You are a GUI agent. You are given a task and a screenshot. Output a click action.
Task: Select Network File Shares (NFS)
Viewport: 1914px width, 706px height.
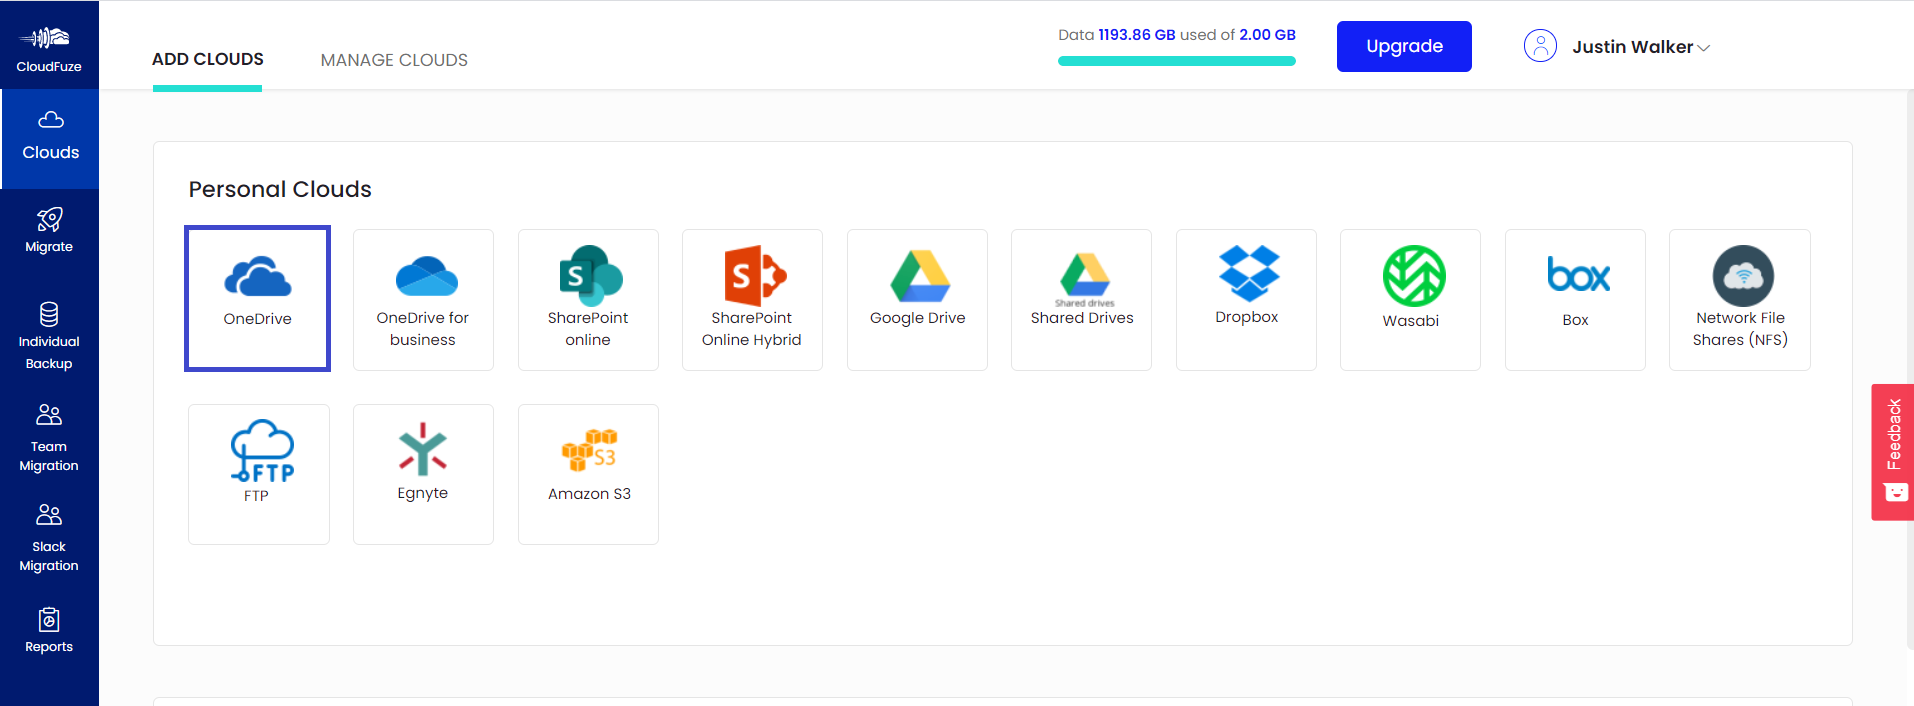1739,300
